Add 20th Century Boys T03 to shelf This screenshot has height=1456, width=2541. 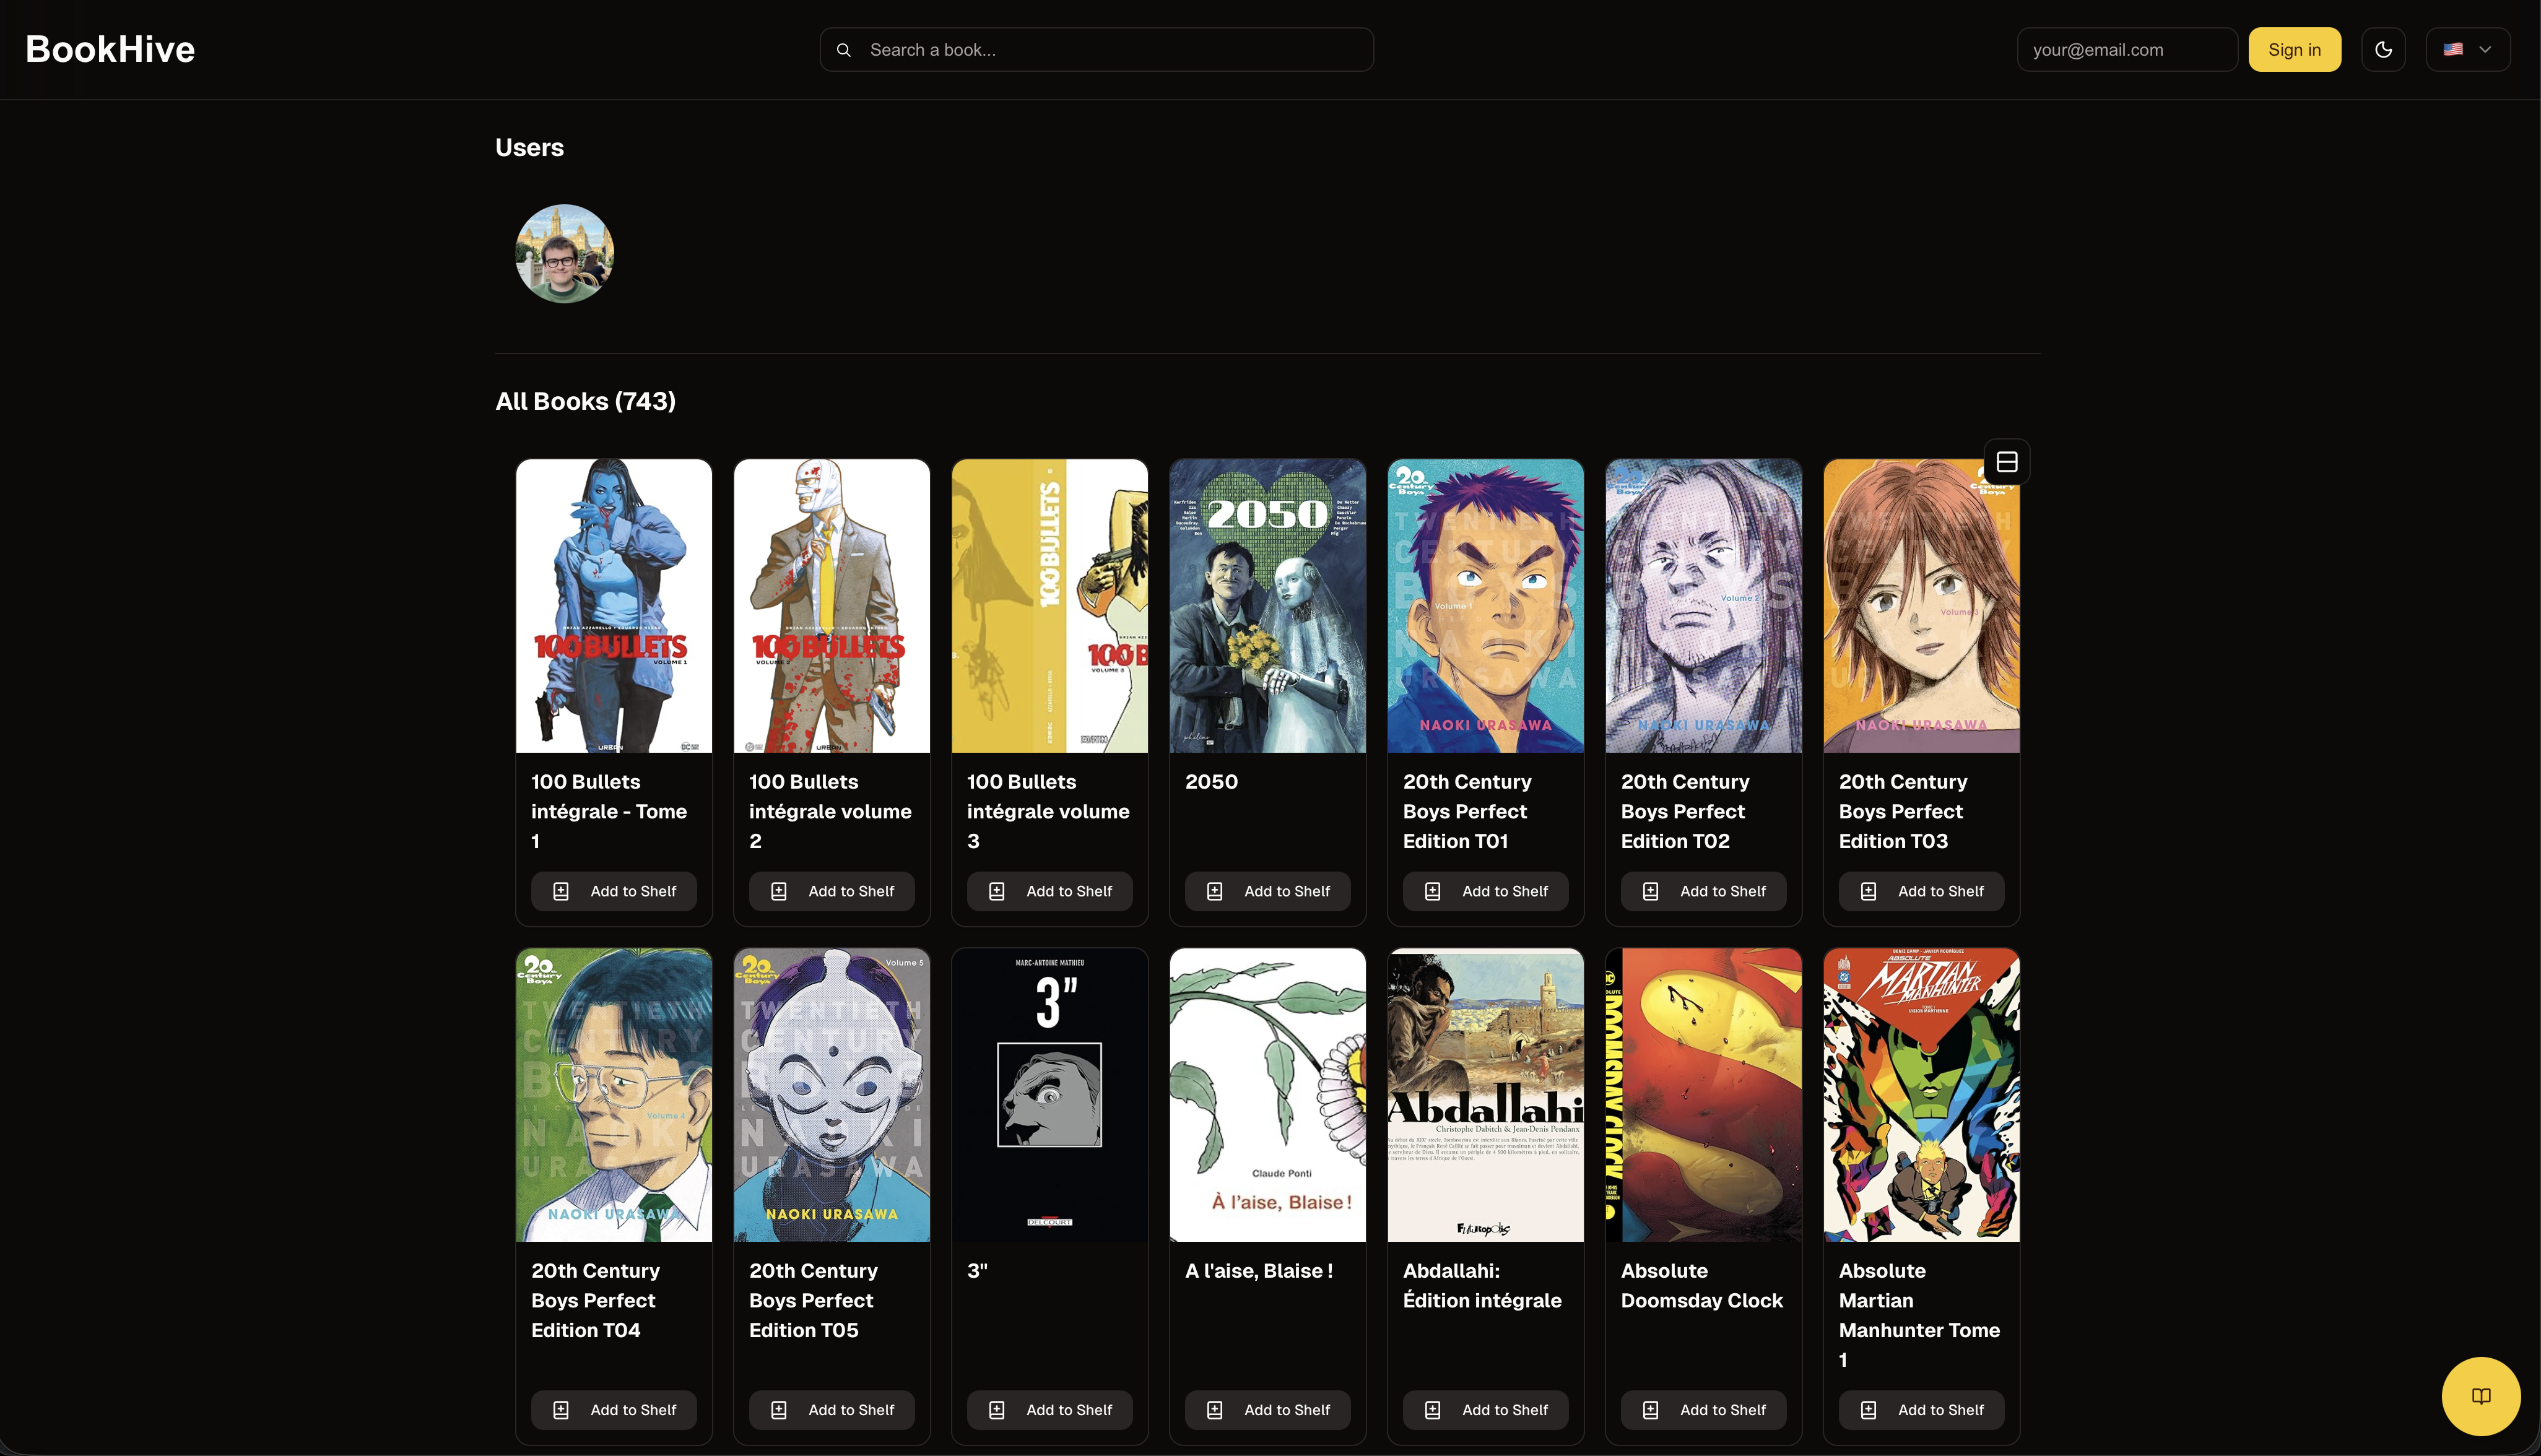pos(1920,891)
